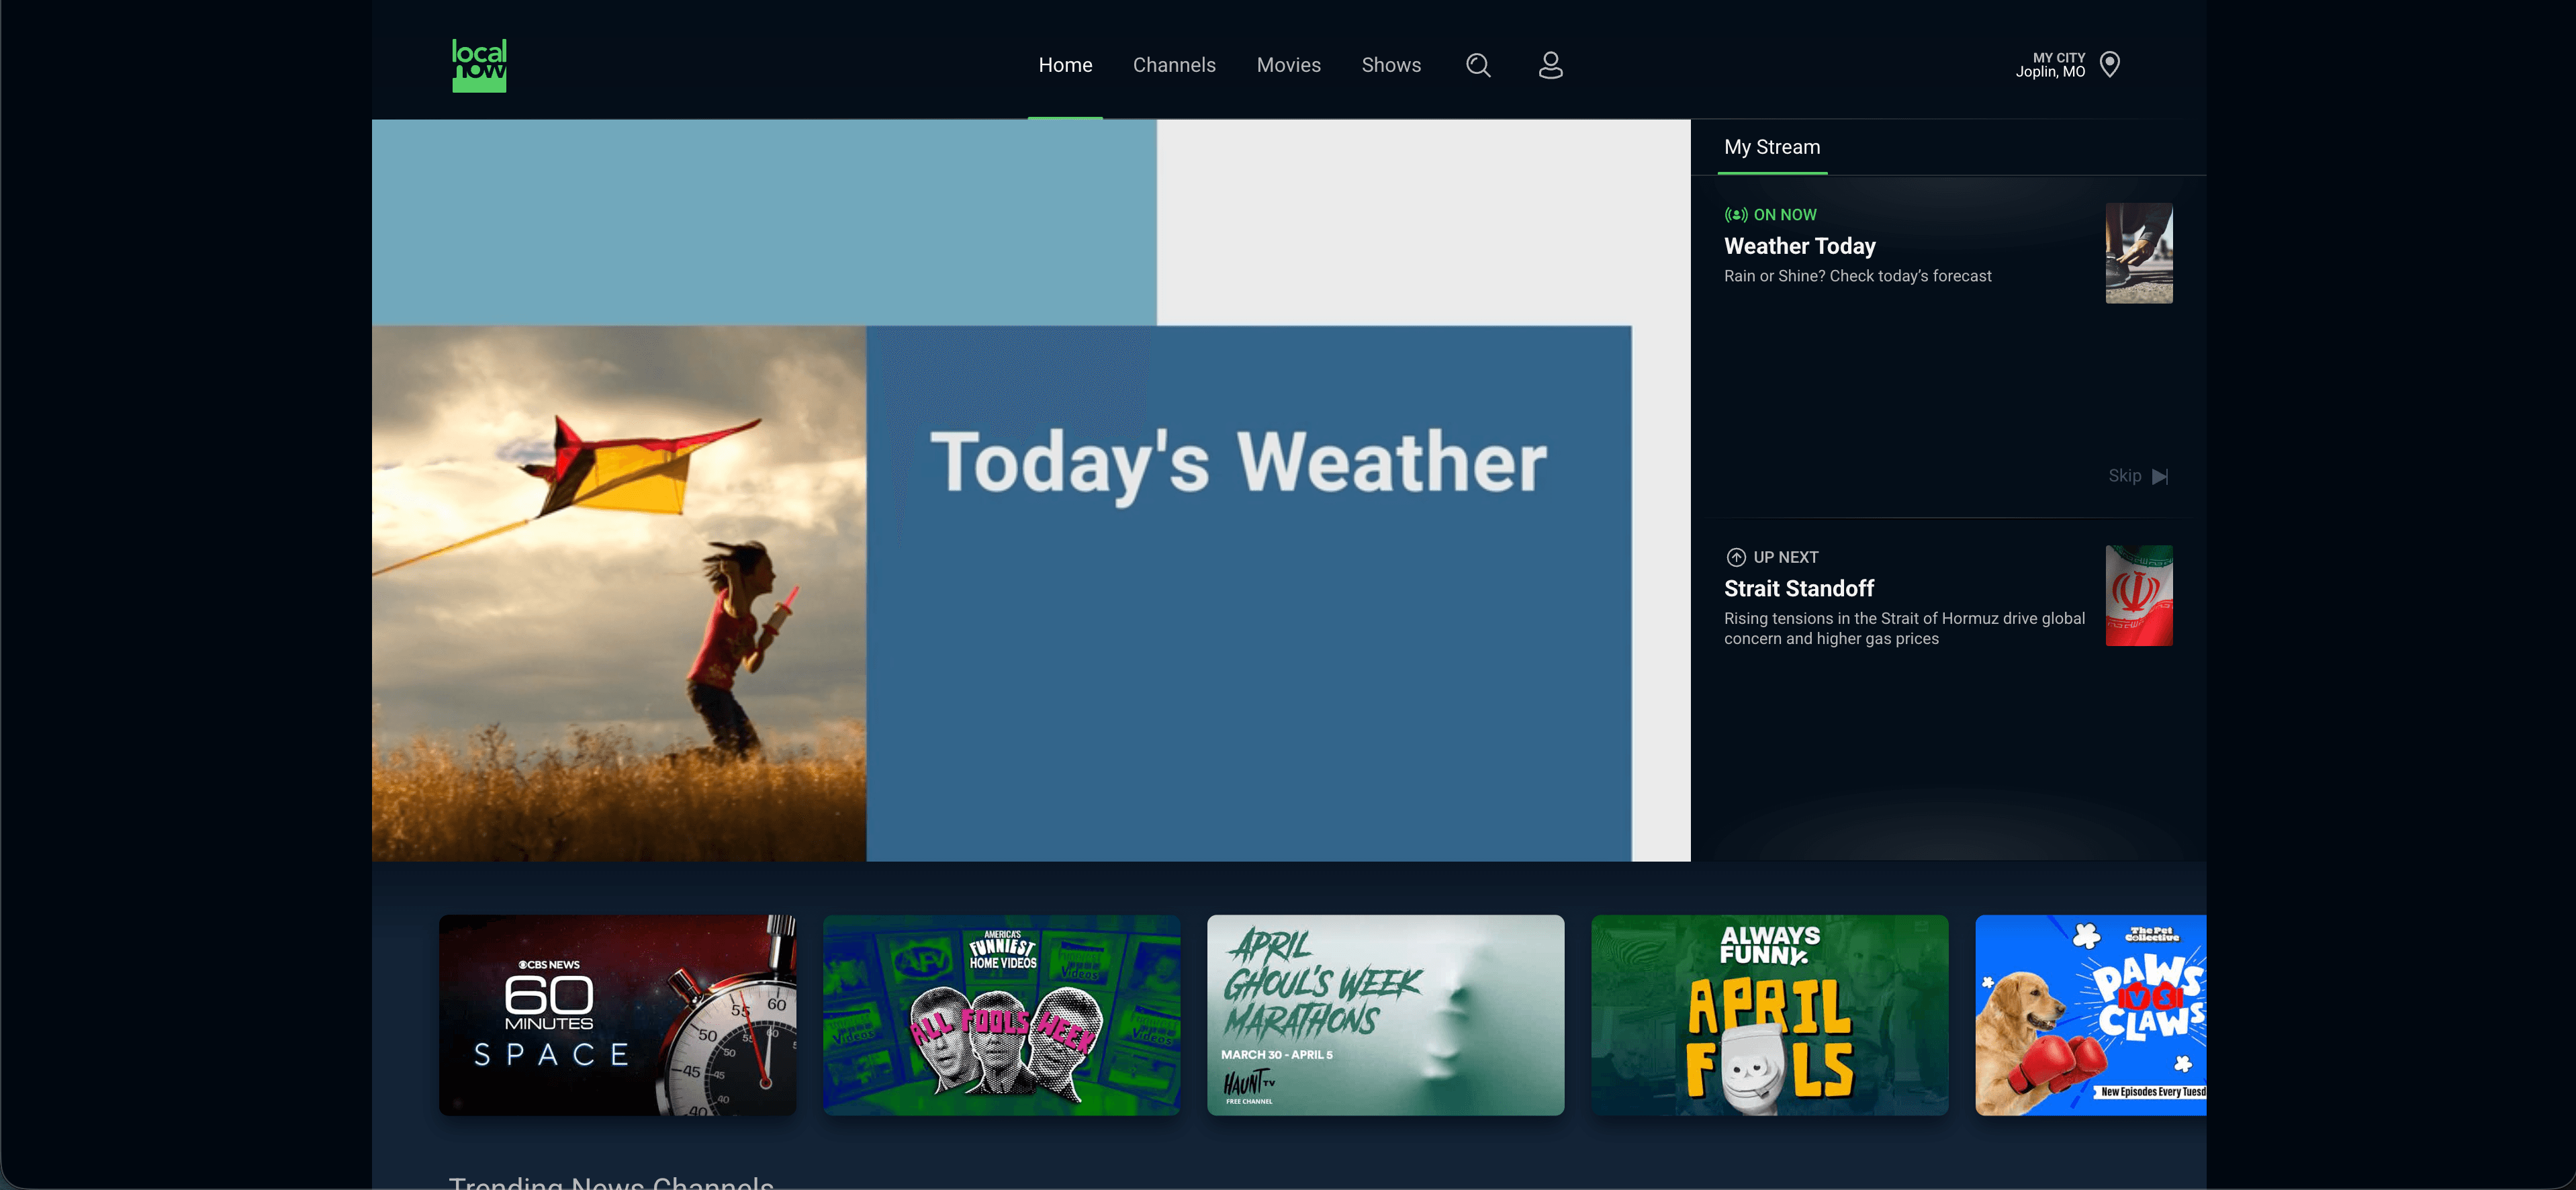The image size is (2576, 1190).
Task: Click 'Rain or Shine? Check today's forecast' text
Action: (x=1857, y=276)
